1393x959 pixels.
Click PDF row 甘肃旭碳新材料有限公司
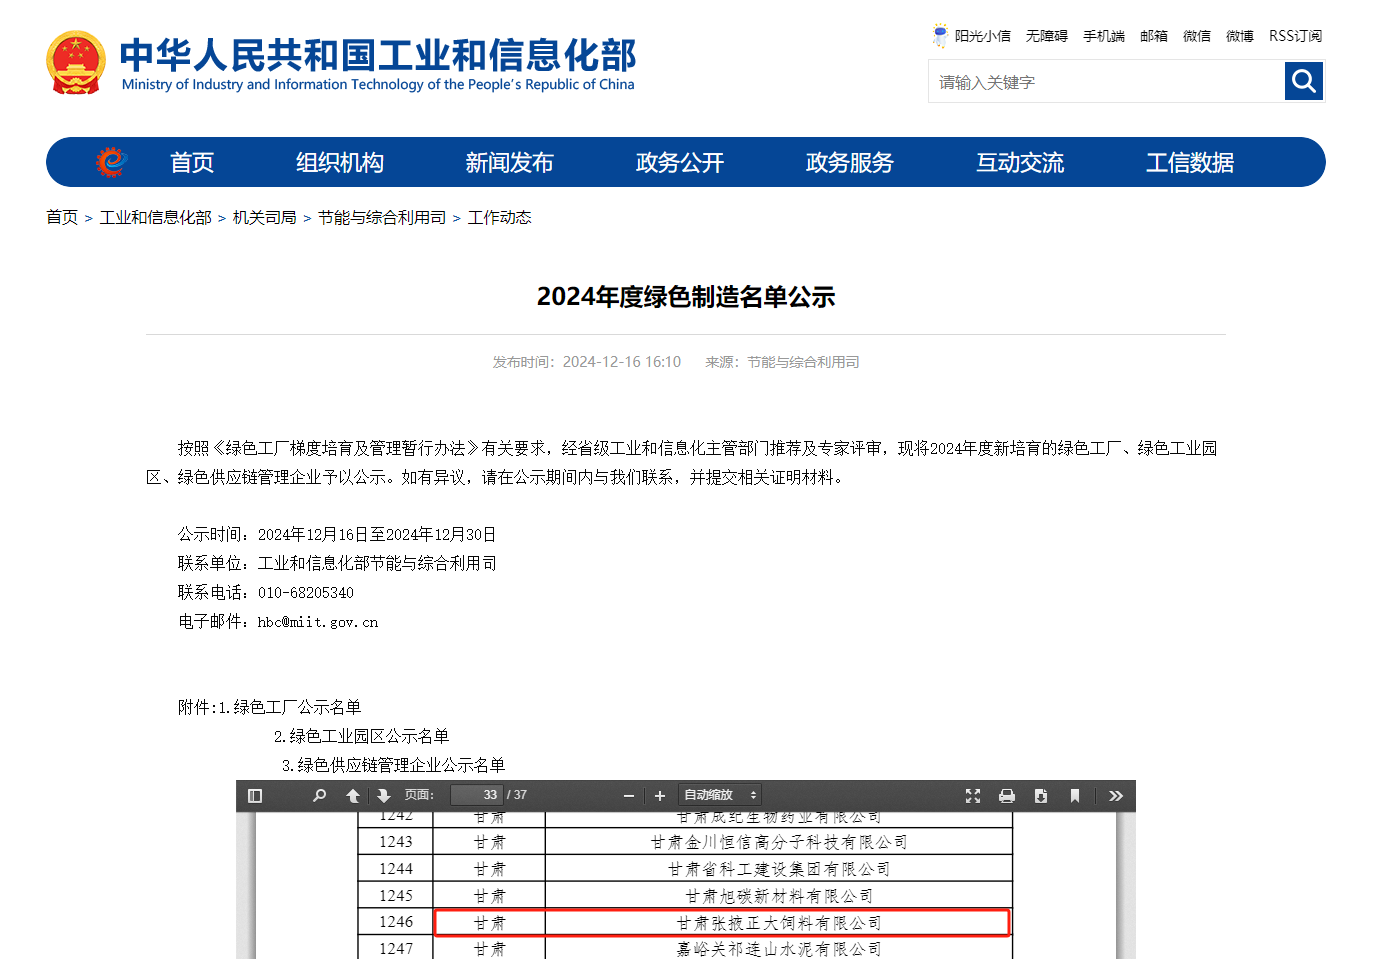(x=779, y=896)
